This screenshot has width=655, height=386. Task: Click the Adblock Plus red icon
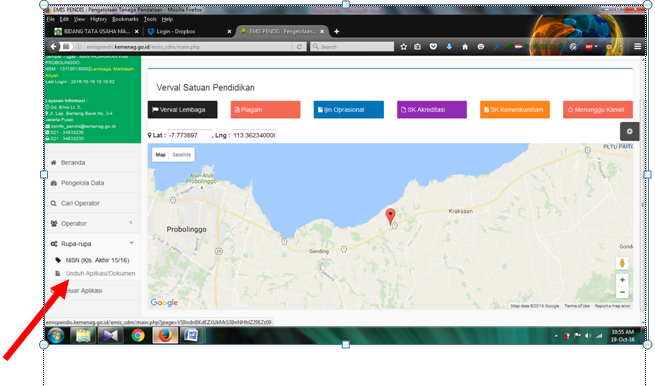pyautogui.click(x=589, y=47)
